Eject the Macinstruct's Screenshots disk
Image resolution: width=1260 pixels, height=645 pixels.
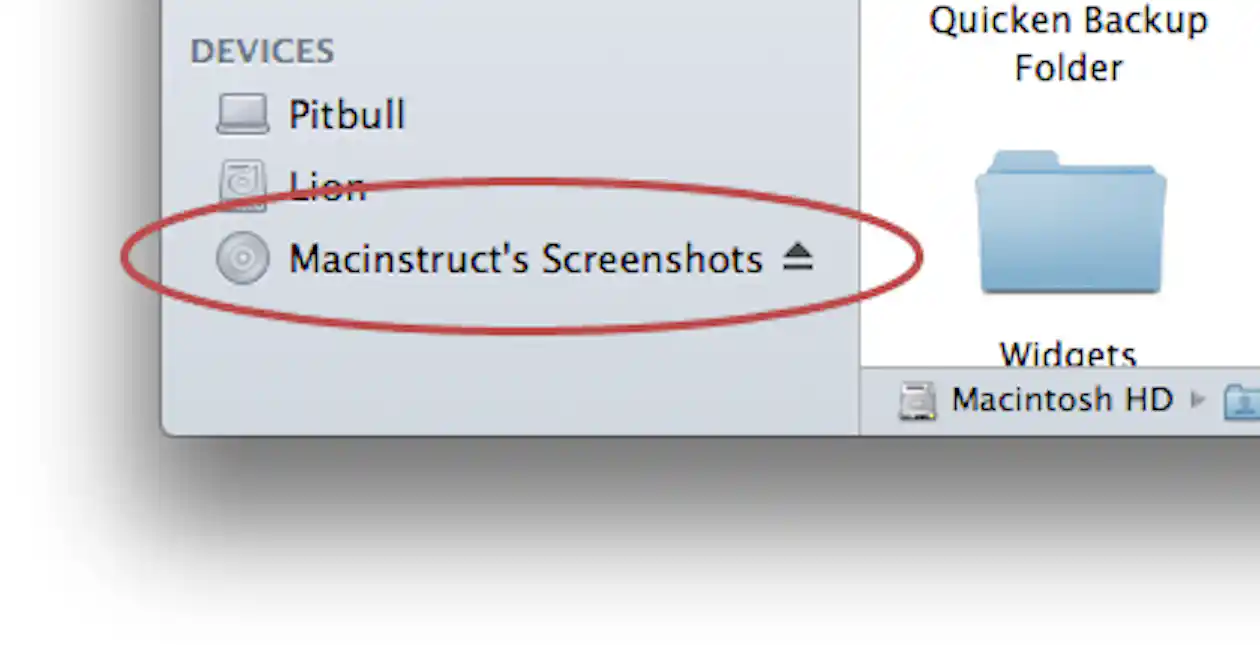pos(798,259)
